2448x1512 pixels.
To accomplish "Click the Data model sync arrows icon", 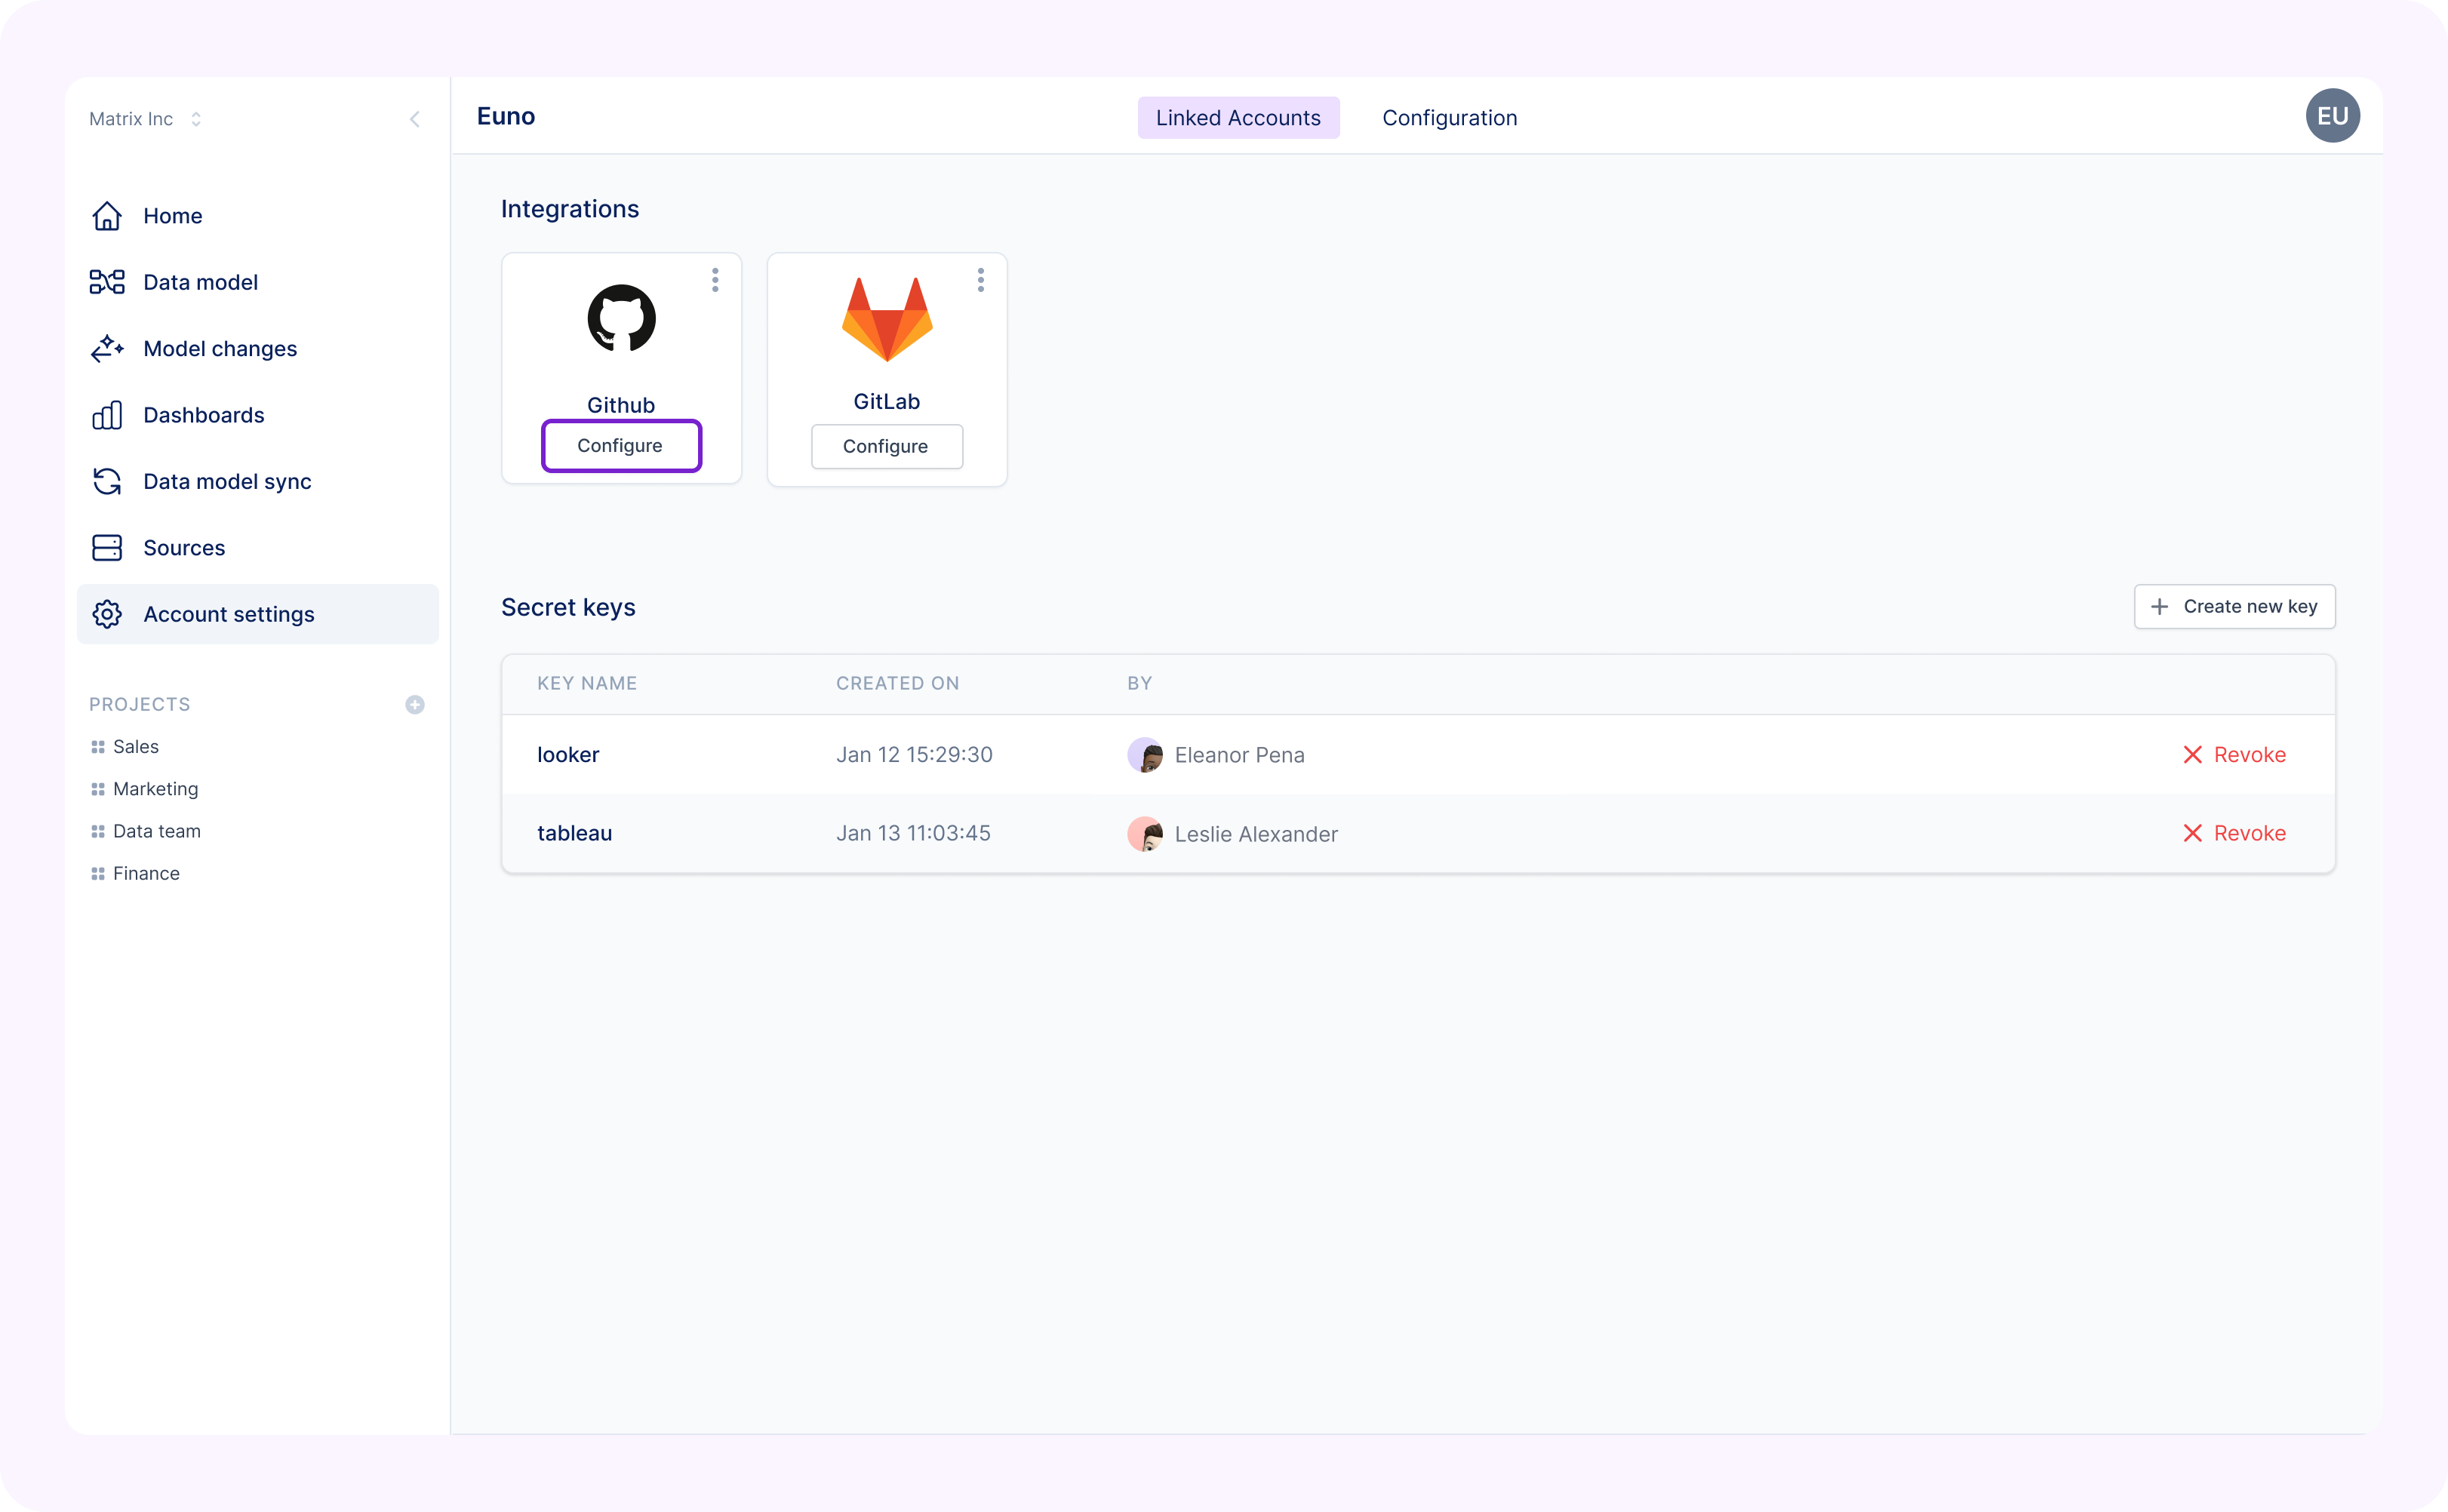I will click(x=107, y=482).
